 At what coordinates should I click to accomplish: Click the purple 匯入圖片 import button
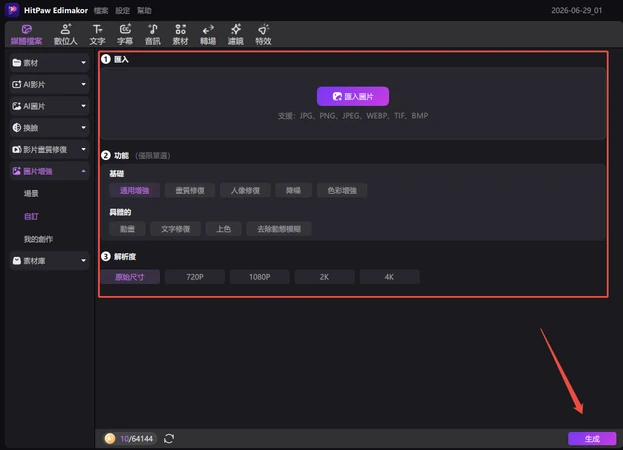[x=353, y=96]
